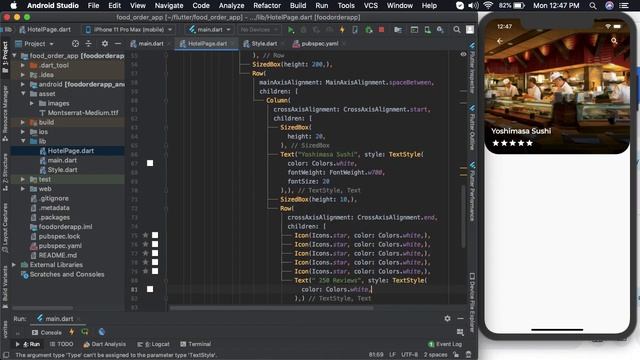This screenshot has height=360, width=640.
Task: Click white color swatch on line 77 gutter
Action: click(x=155, y=253)
